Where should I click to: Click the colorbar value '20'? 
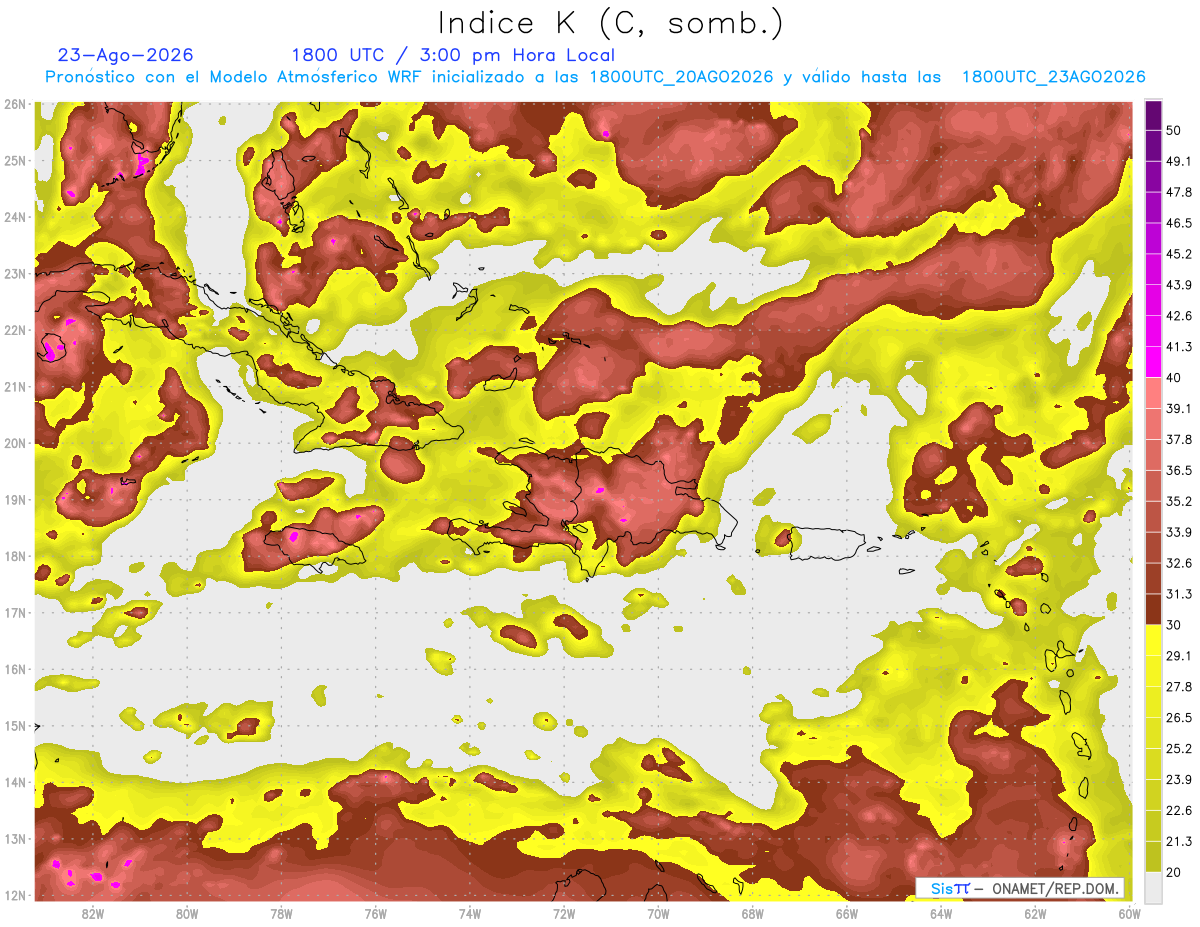tap(1175, 872)
